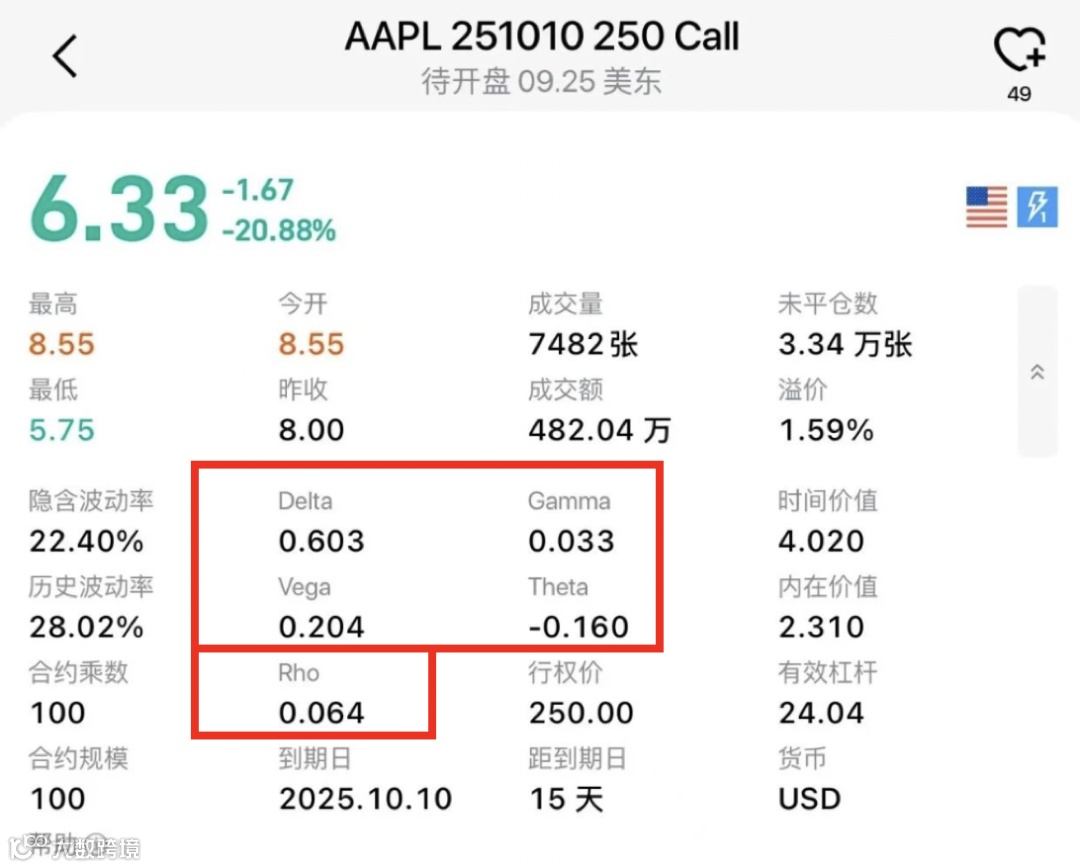
Task: Tap the 行权价 label
Action: (565, 672)
